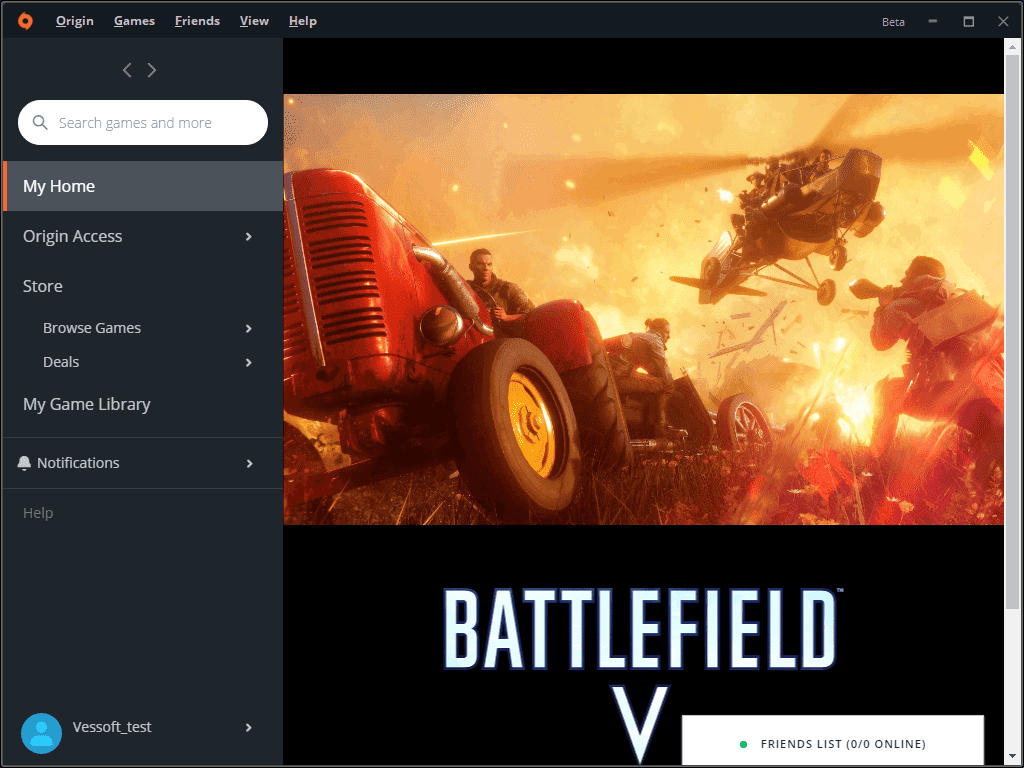Click the Beta label in title bar
Viewport: 1024px width, 768px height.
pyautogui.click(x=893, y=22)
